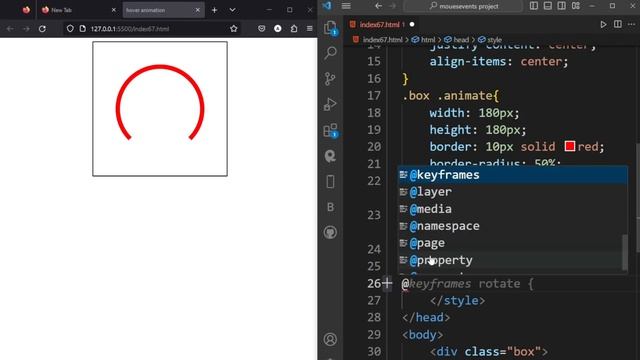The height and width of the screenshot is (360, 640).
Task: Click the Run play button in editor
Action: [603, 24]
